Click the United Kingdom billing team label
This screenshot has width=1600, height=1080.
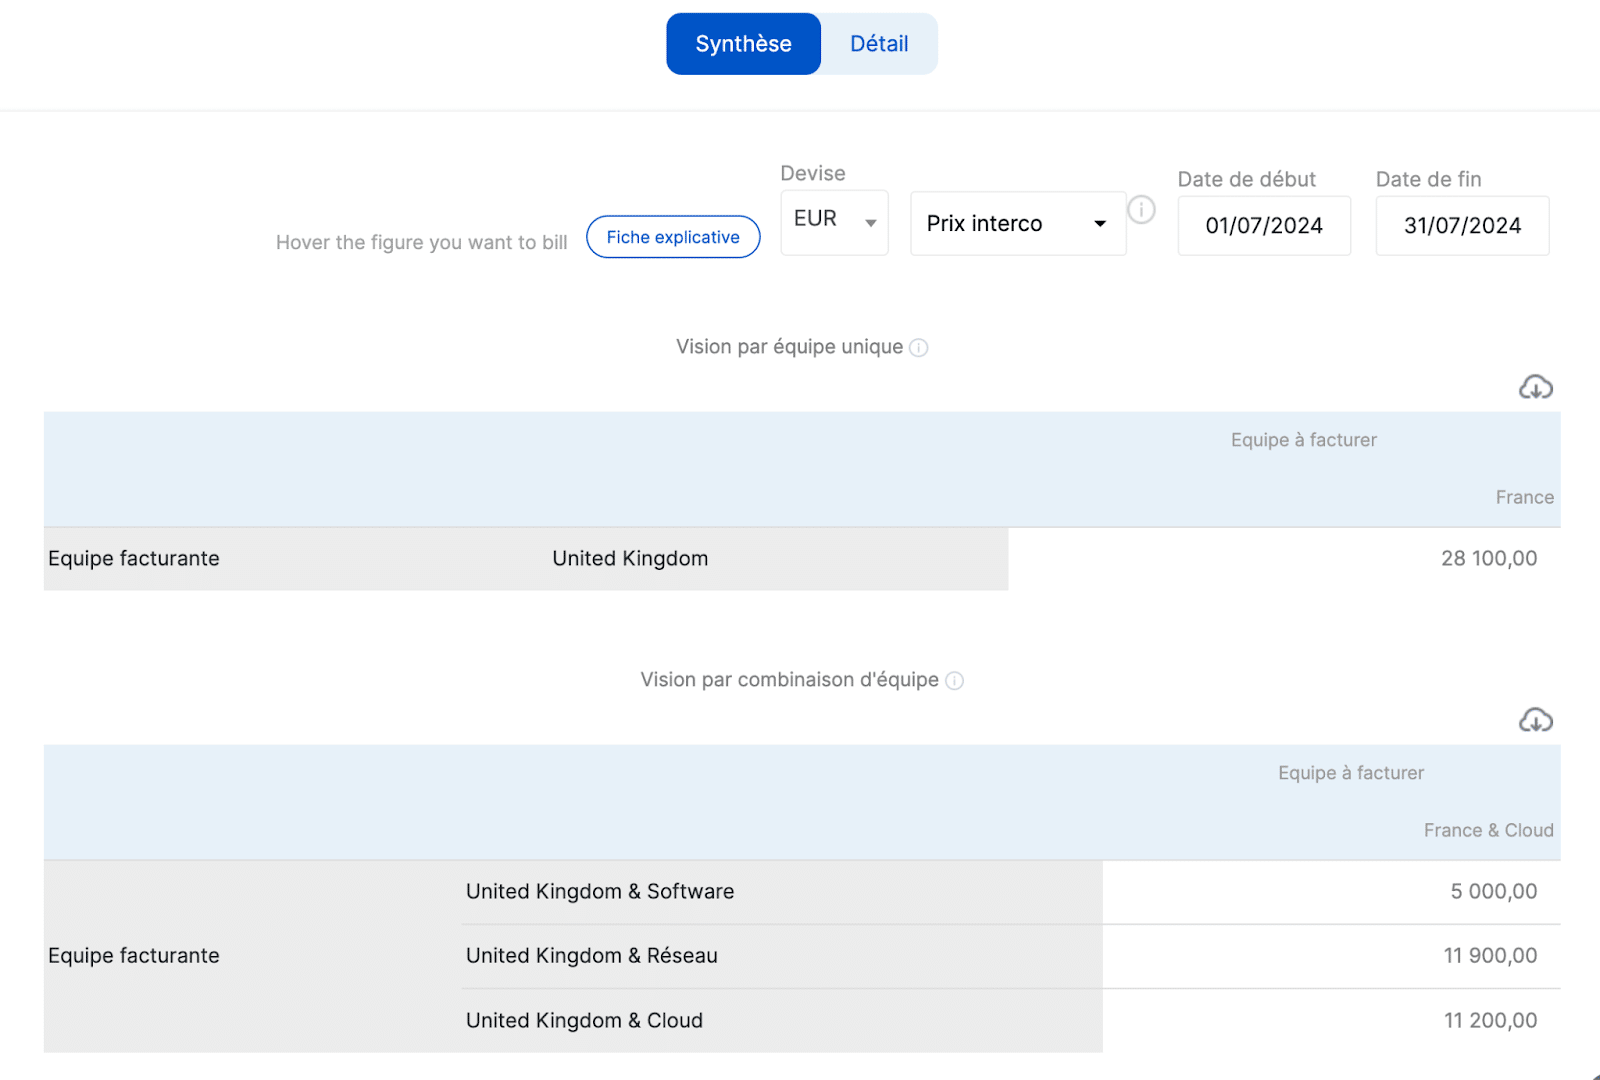pos(630,559)
